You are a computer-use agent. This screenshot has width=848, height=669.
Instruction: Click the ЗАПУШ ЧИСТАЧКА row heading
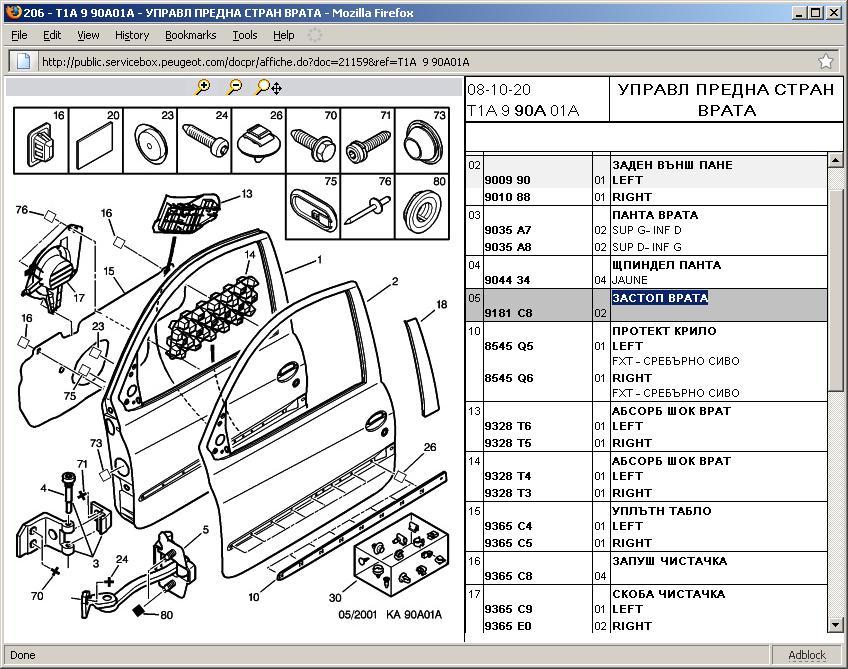670,561
